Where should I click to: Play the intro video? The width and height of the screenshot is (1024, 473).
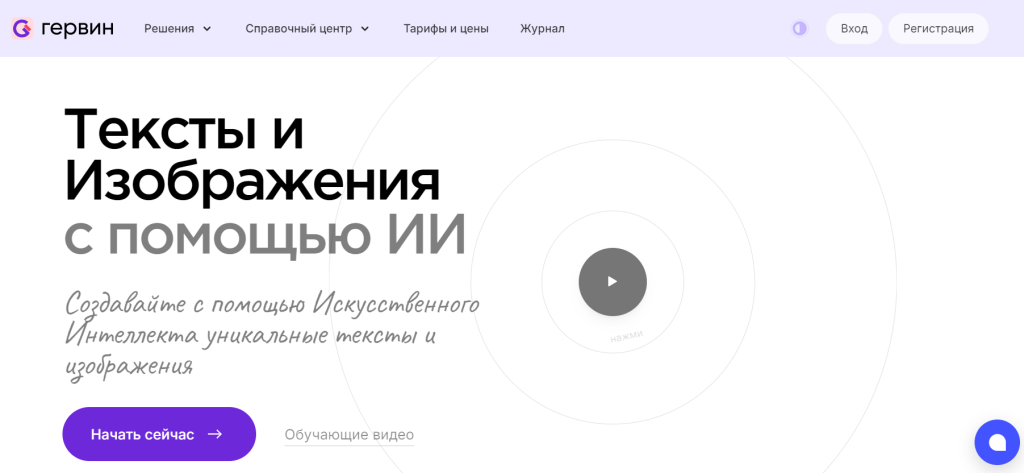(613, 282)
